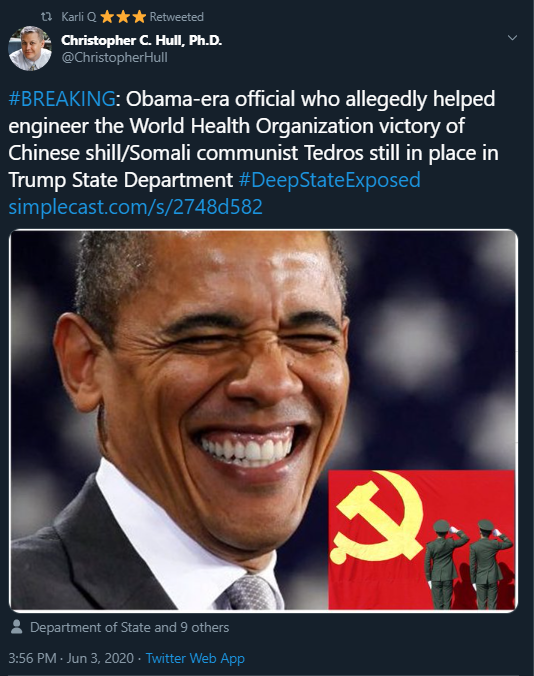Viewport: 534px width, 676px height.
Task: Click the Jun 3, 2020 date
Action: (100, 658)
